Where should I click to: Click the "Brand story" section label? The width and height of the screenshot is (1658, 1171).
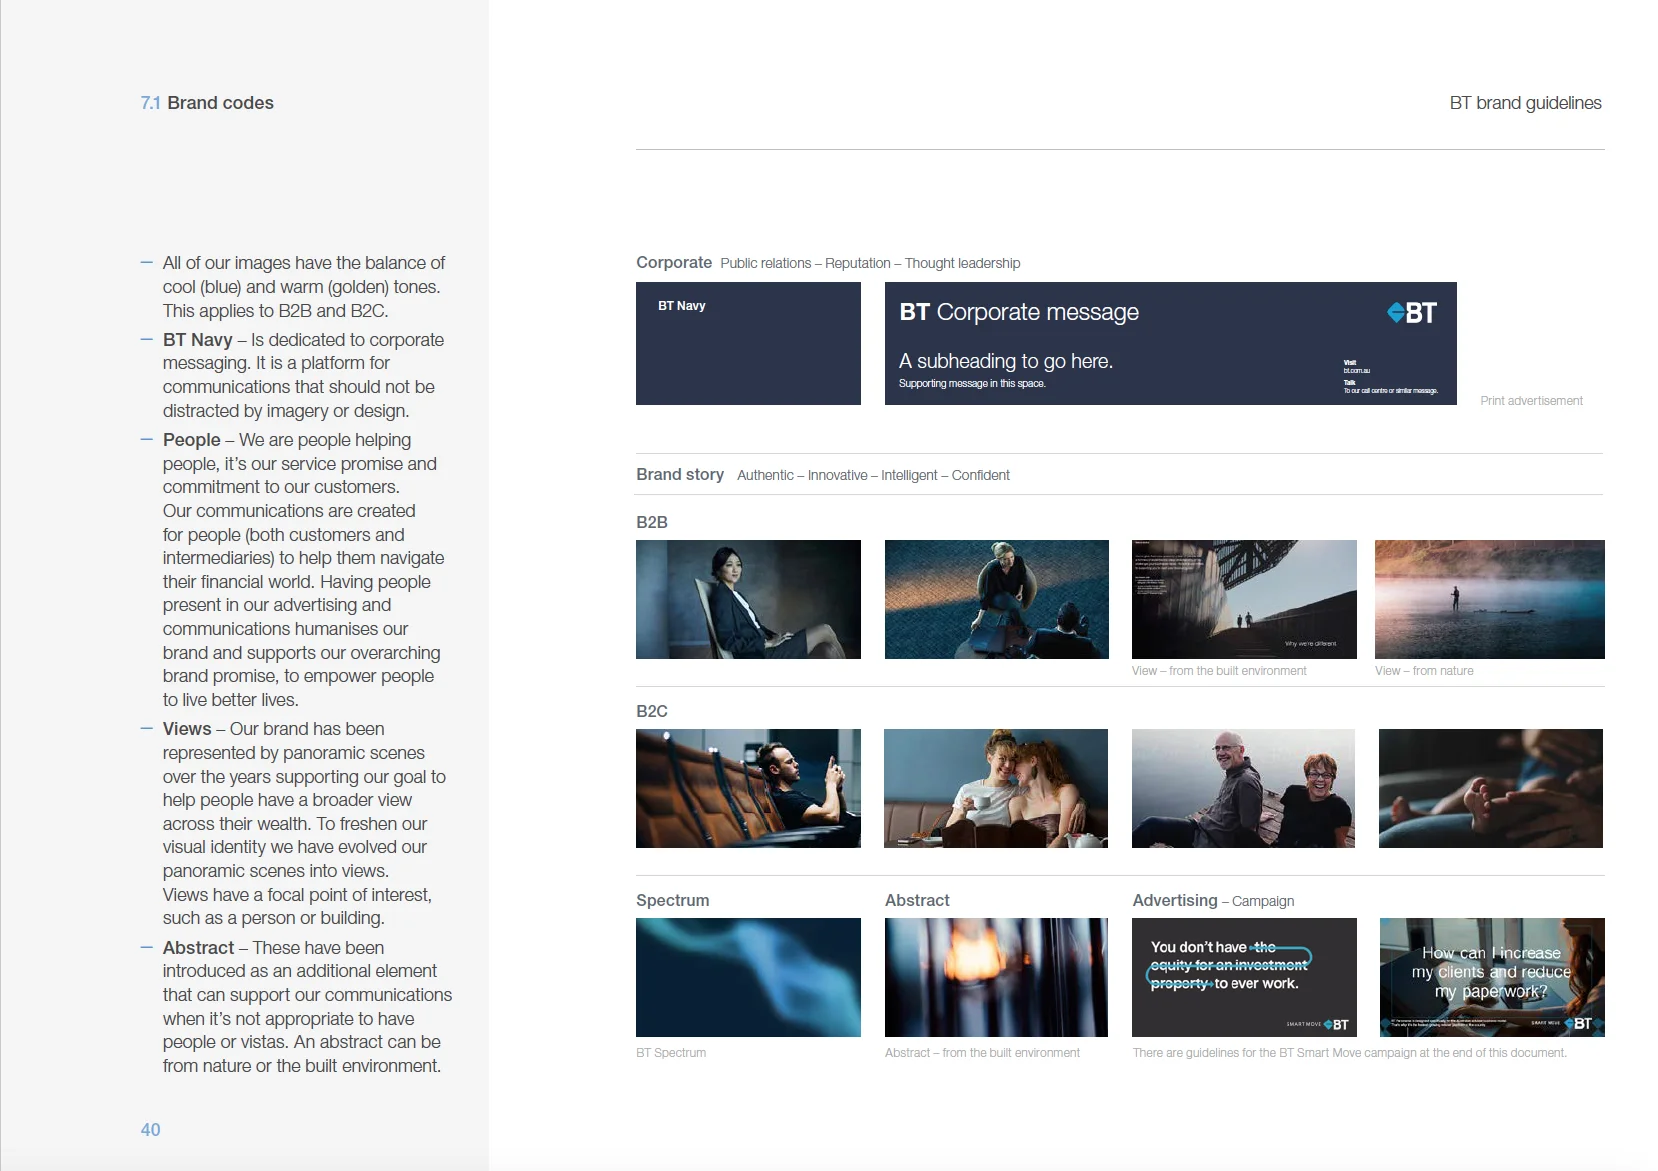(680, 474)
